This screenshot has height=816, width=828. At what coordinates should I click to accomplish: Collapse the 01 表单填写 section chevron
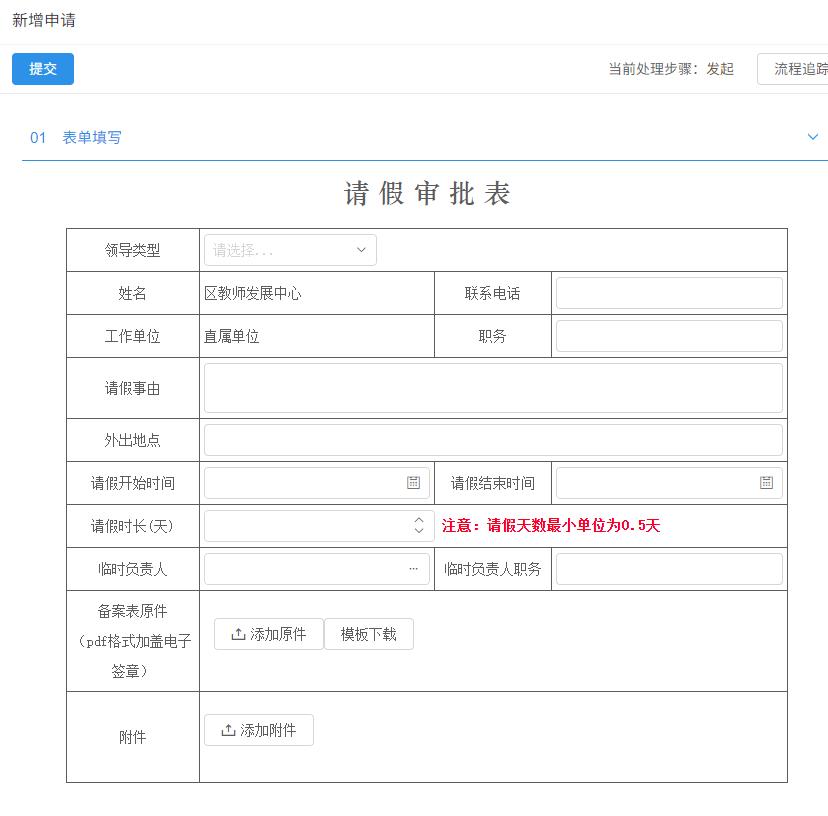pos(813,137)
